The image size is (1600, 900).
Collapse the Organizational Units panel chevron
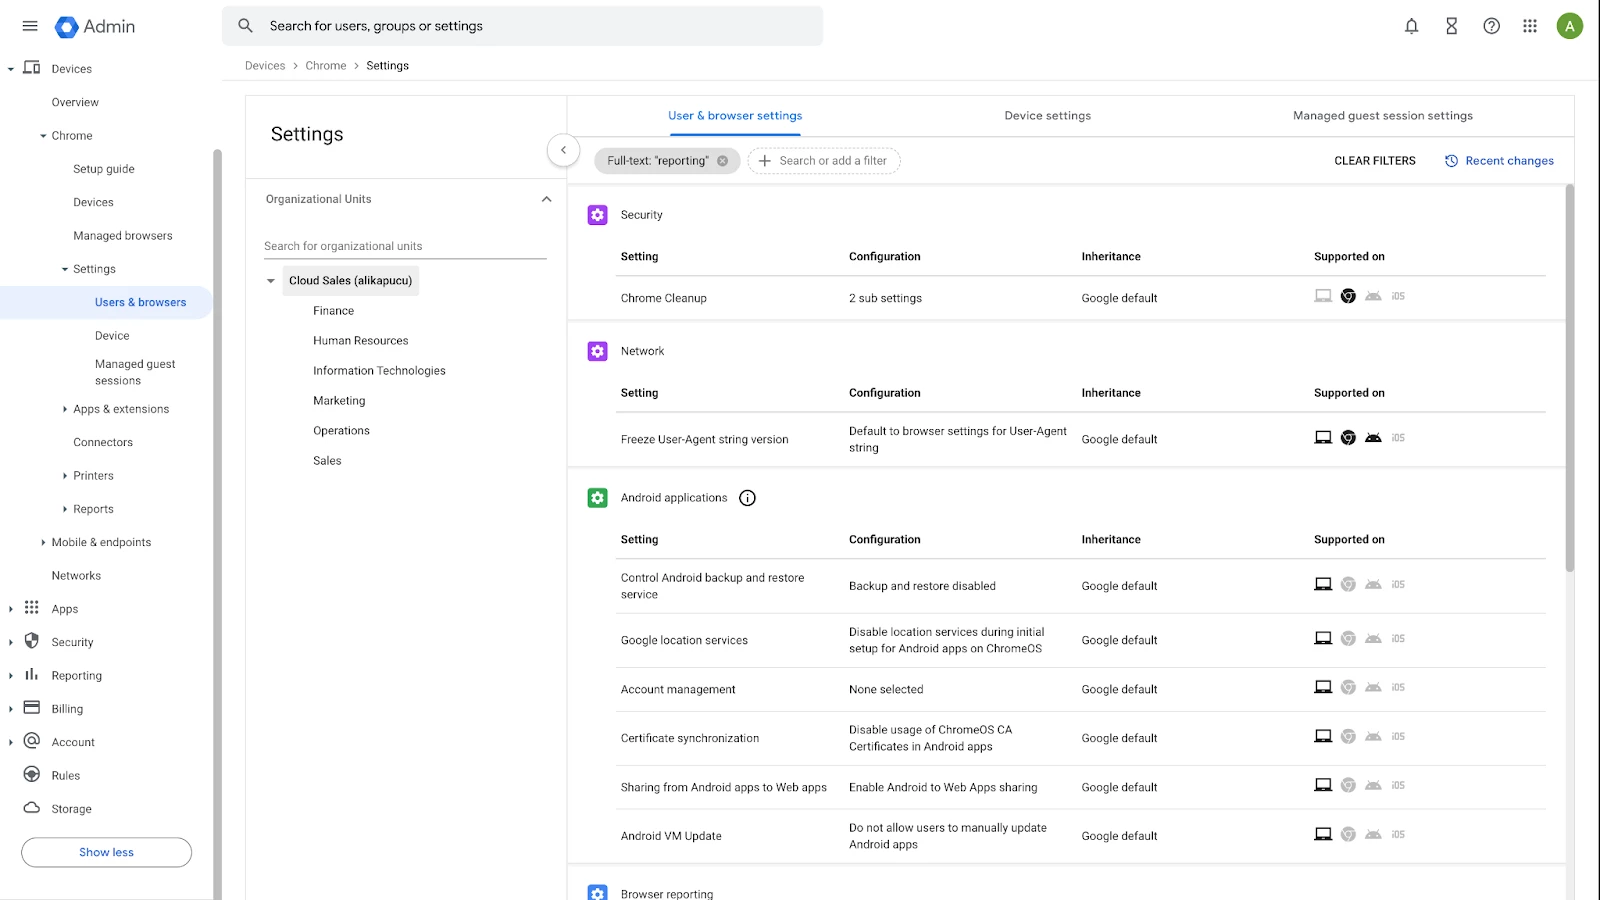[x=546, y=199]
